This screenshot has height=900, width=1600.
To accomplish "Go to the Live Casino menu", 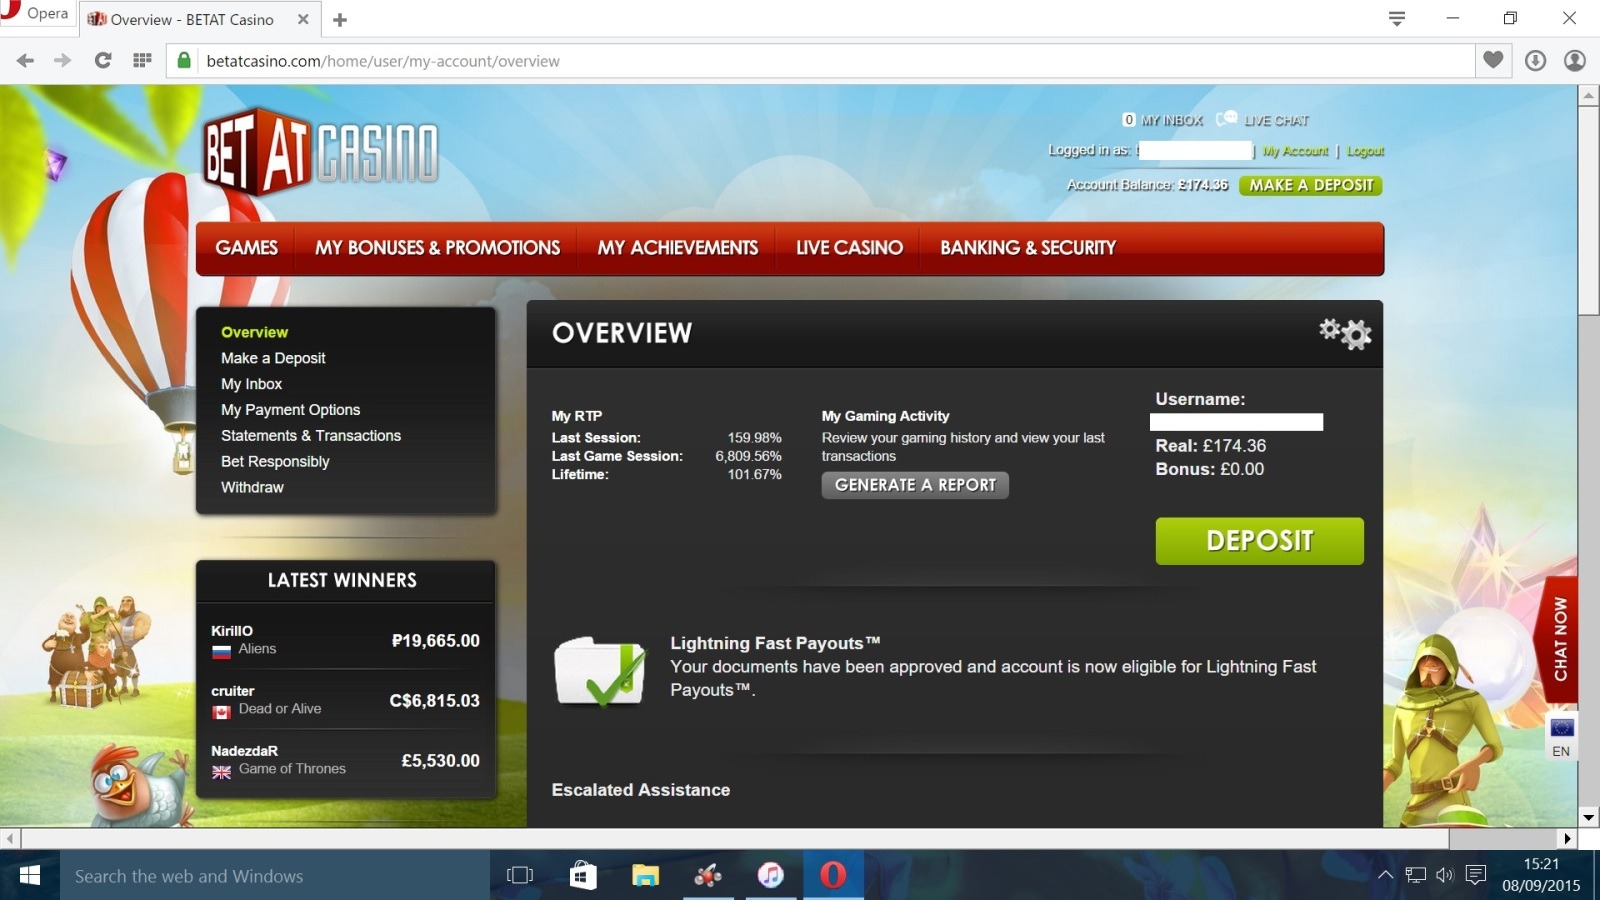I will coord(849,248).
